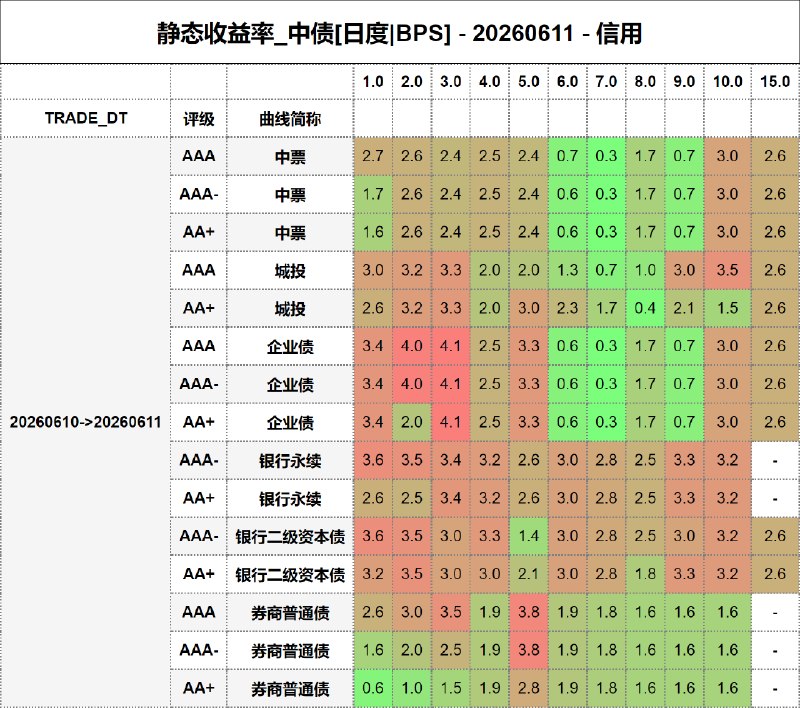Click 银行永续 label in the AA+ row

coord(290,499)
